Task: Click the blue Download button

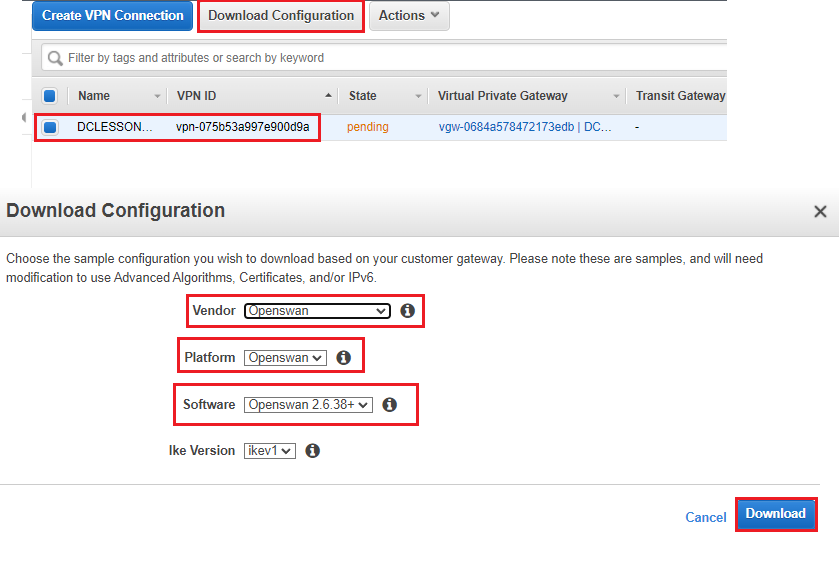Action: pyautogui.click(x=776, y=514)
